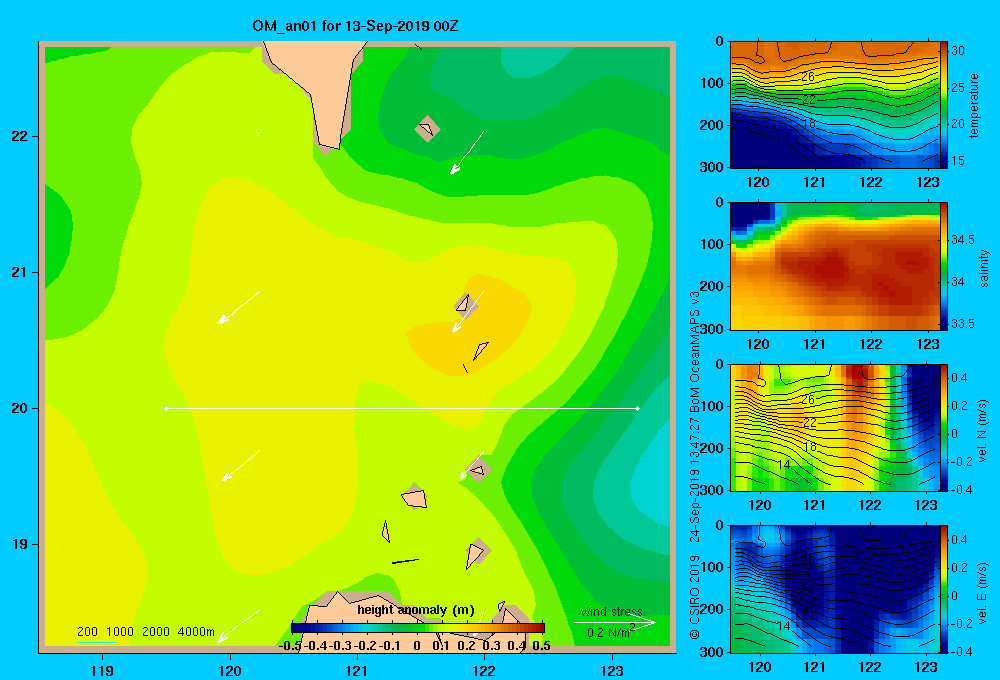Click the east endpoint of transect line
This screenshot has width=1000, height=680.
638,408
